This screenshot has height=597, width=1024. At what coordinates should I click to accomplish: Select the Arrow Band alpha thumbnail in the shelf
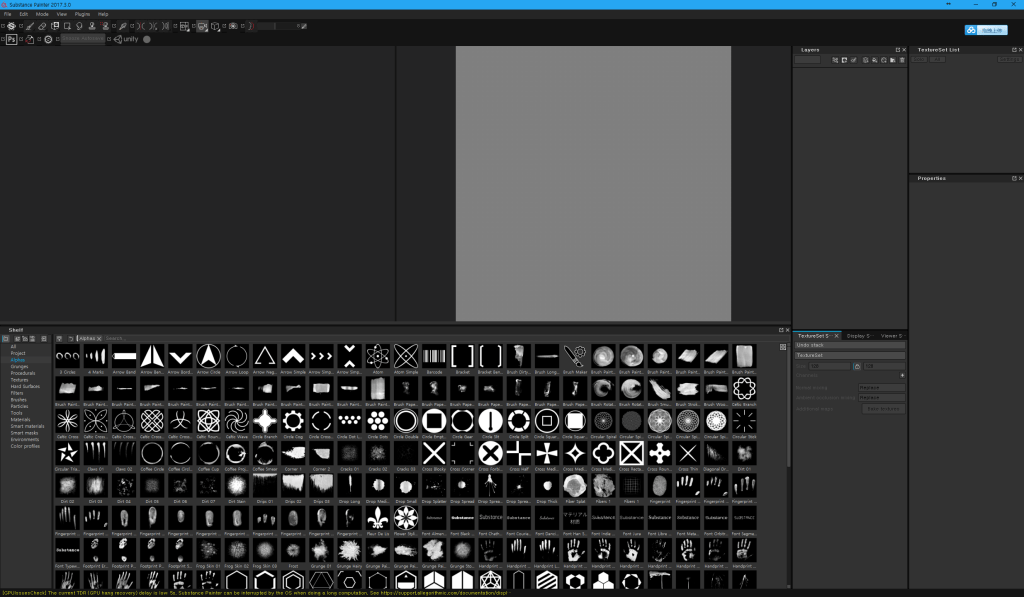click(x=125, y=356)
